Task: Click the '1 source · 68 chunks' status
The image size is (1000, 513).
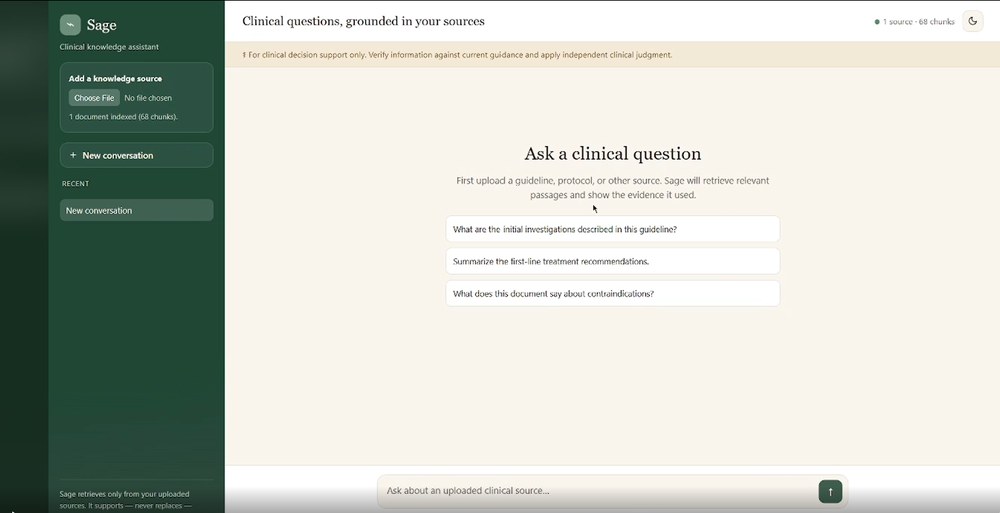Action: coord(915,22)
